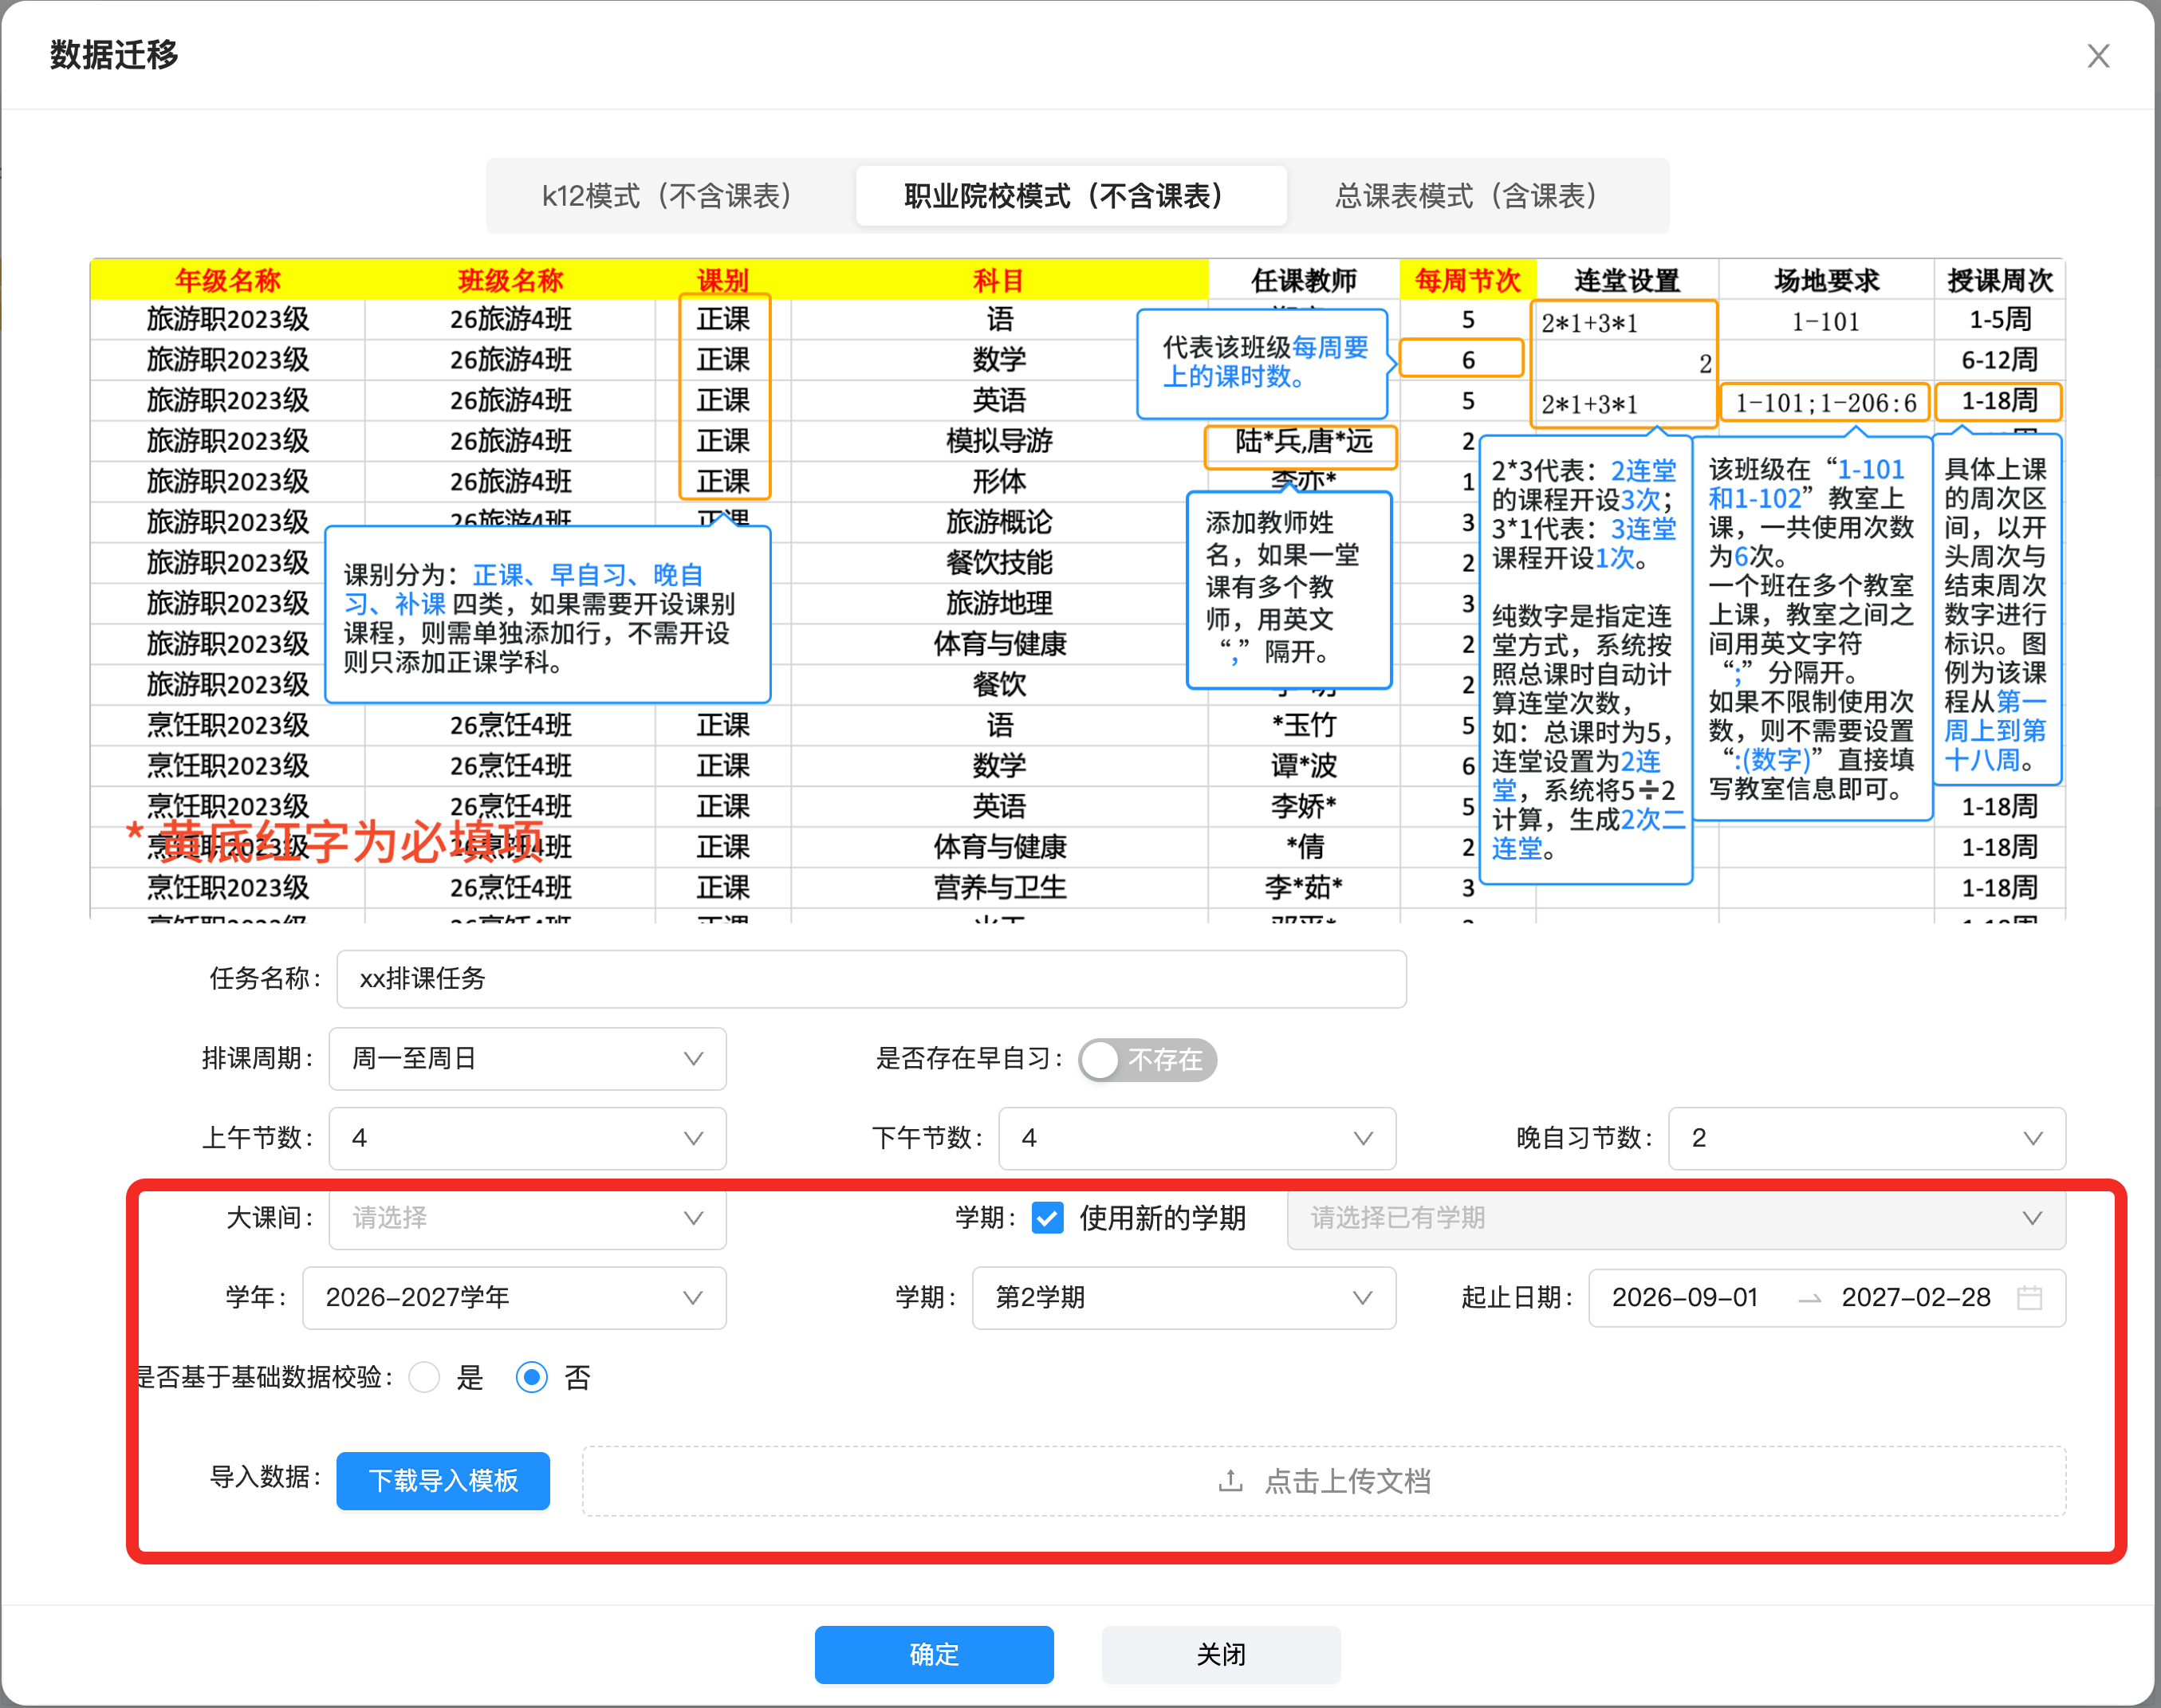Confirm with the 确定 button
The image size is (2161, 1708).
[934, 1654]
